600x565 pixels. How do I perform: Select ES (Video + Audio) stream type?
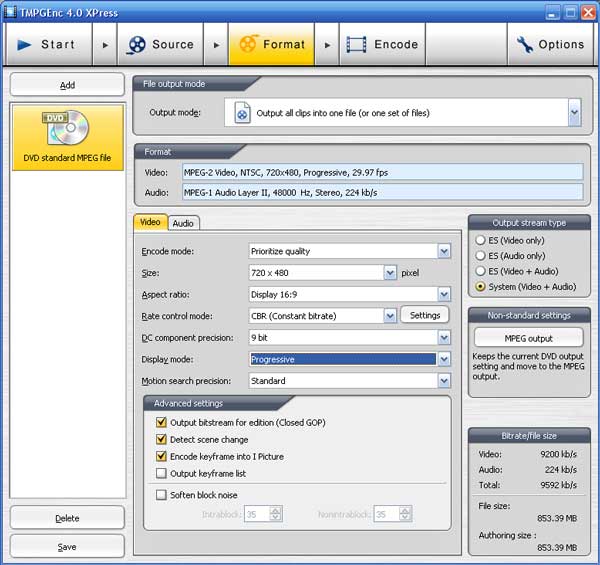(480, 271)
